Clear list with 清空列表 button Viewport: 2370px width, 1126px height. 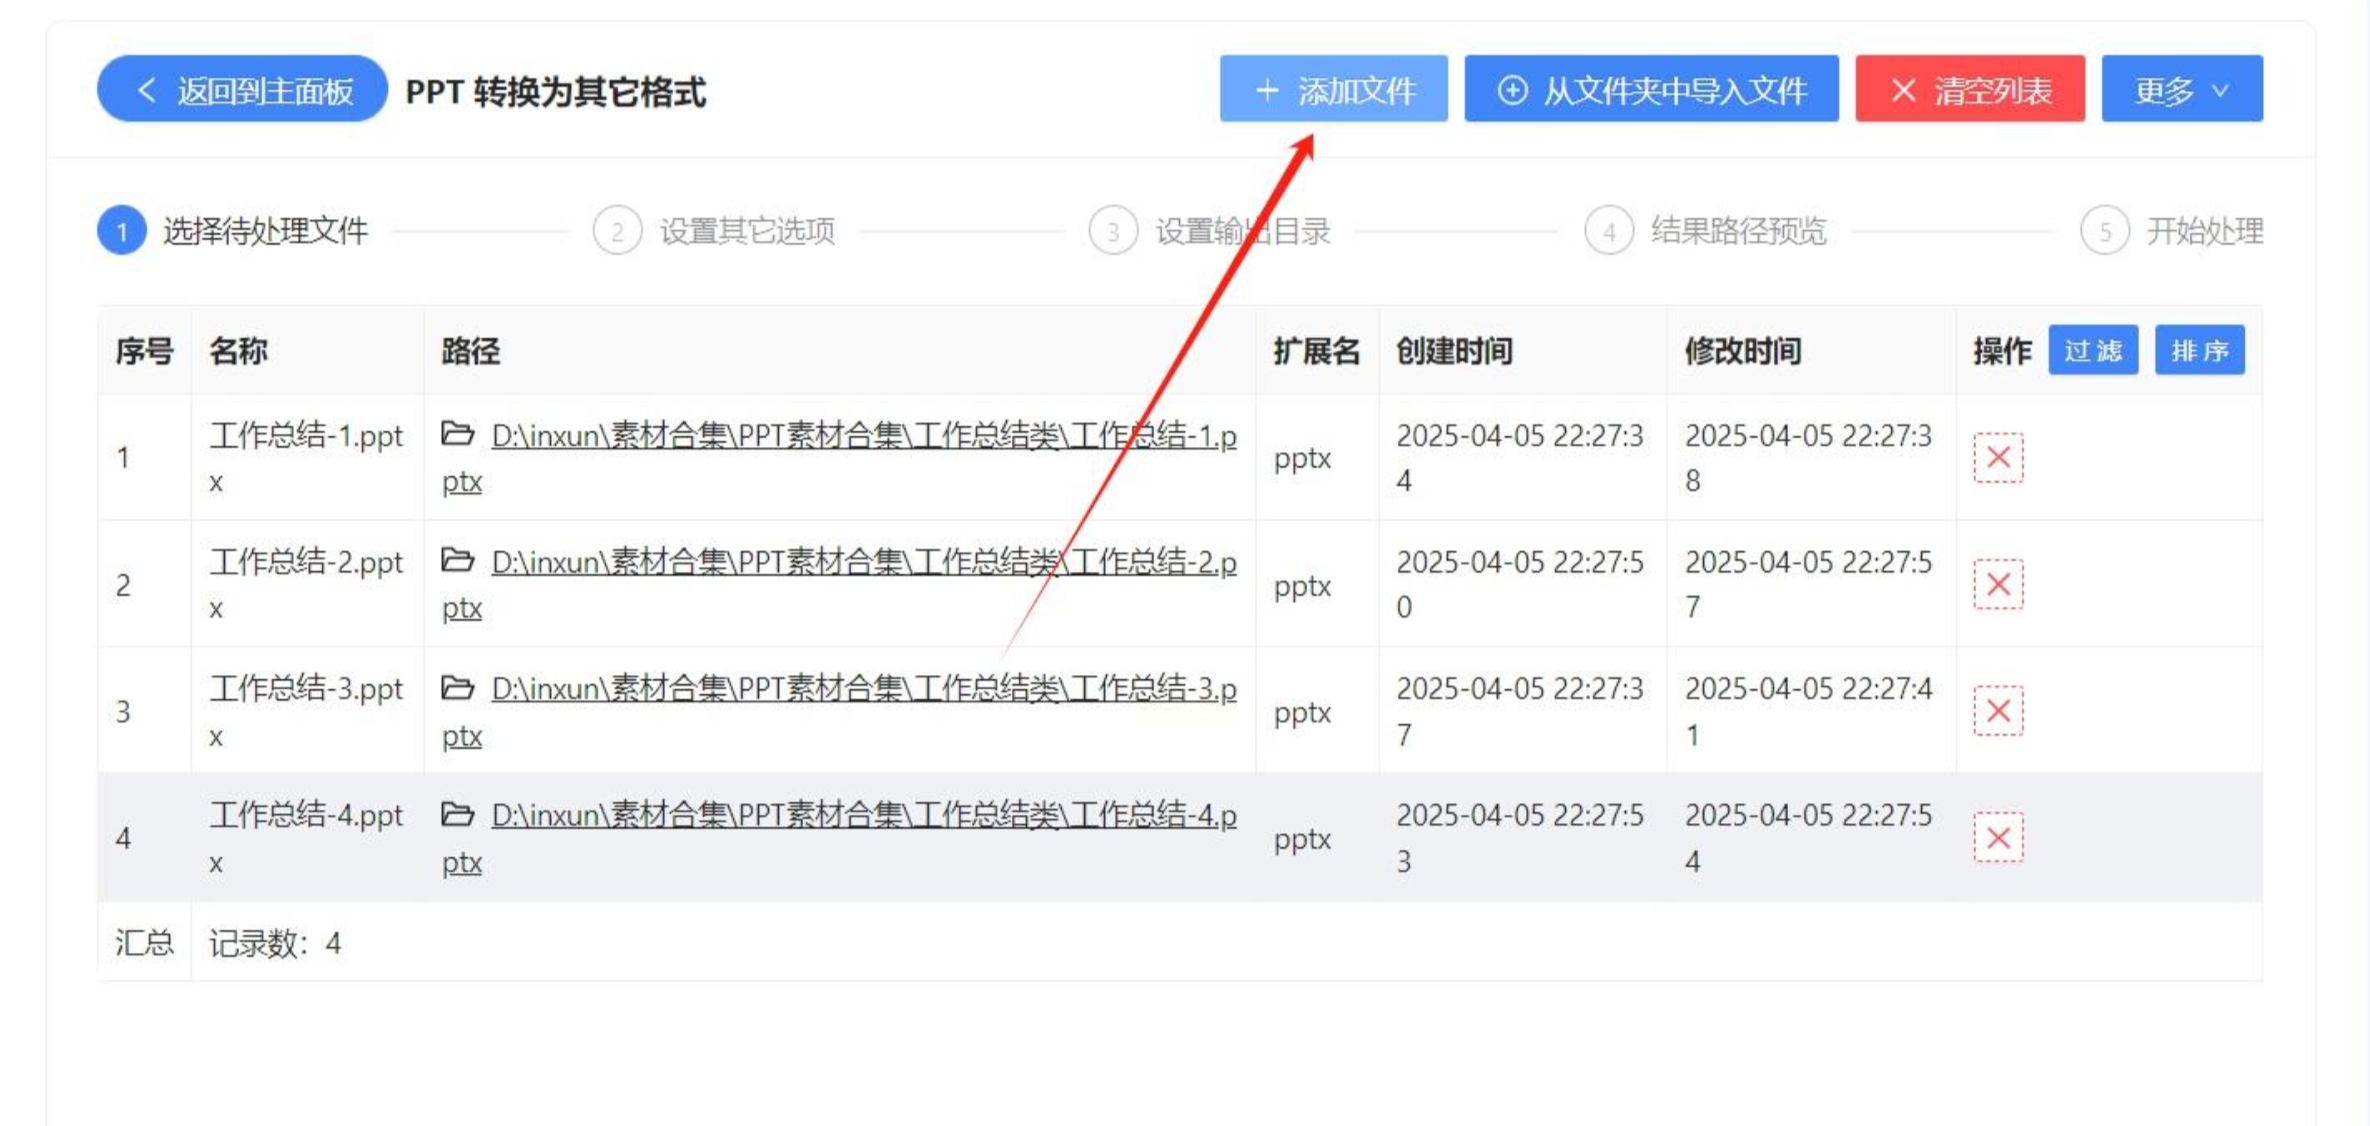[1969, 90]
